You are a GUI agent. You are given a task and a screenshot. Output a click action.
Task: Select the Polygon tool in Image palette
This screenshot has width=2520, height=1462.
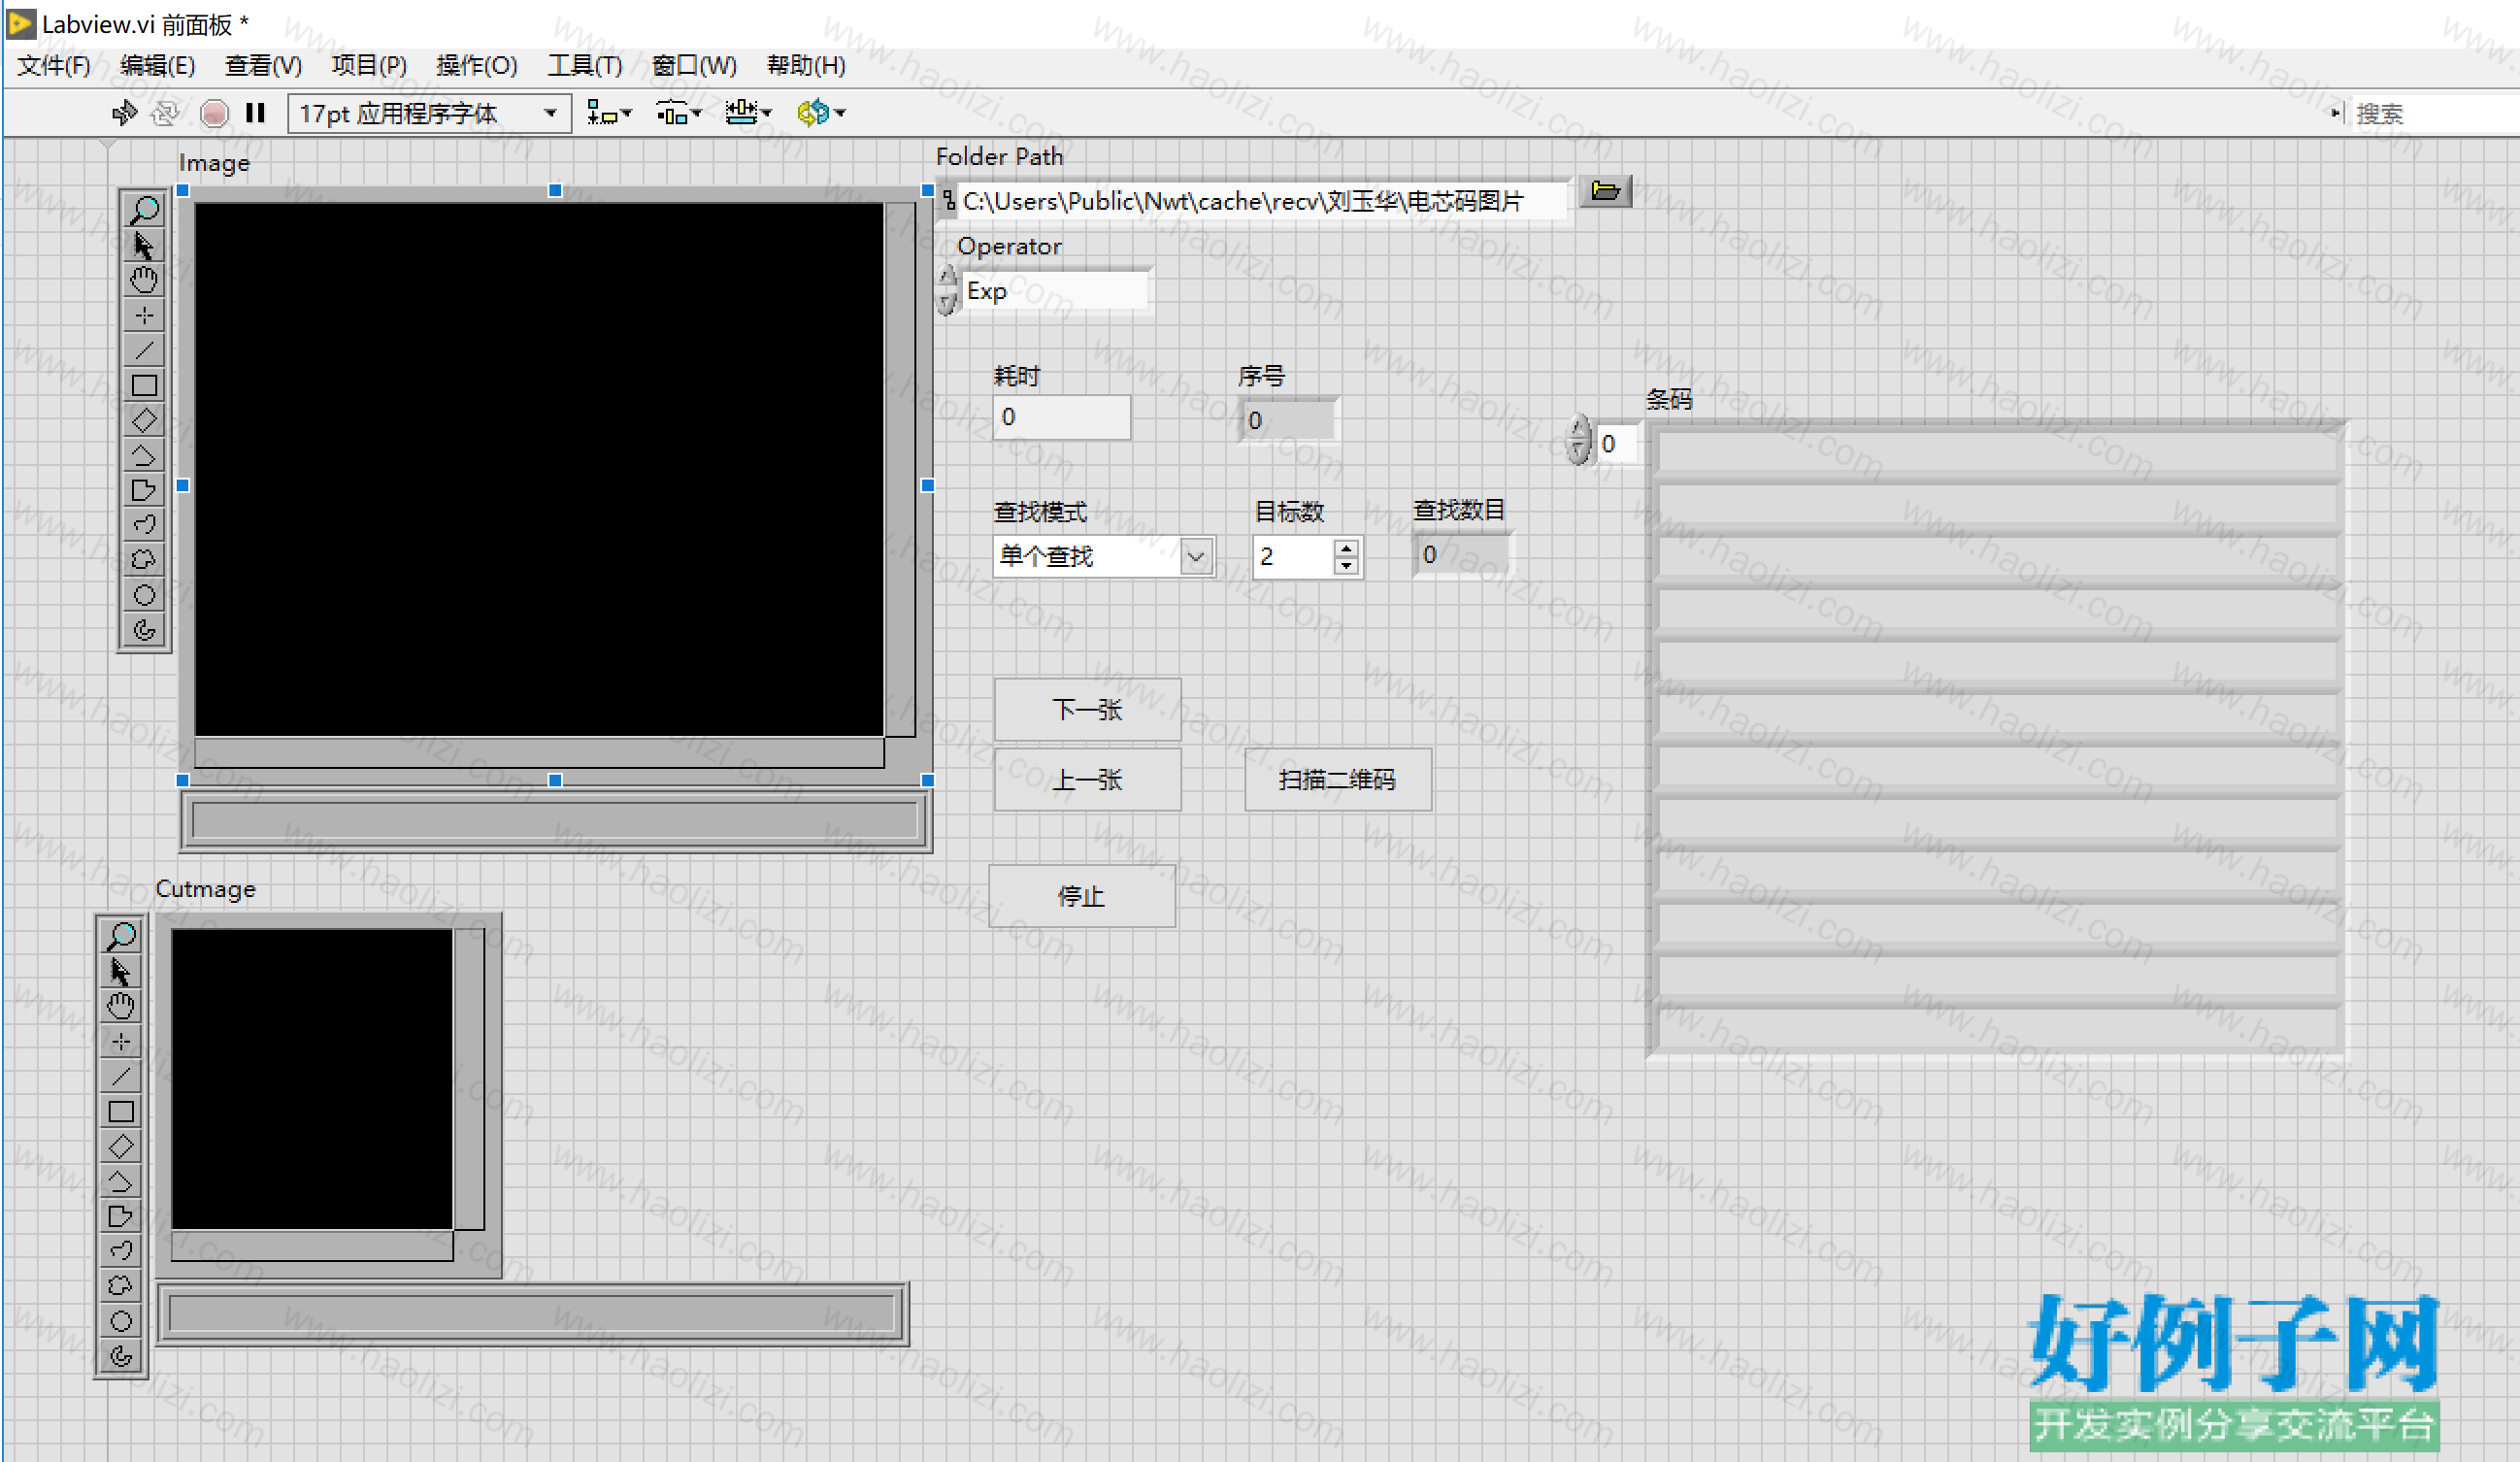[144, 490]
